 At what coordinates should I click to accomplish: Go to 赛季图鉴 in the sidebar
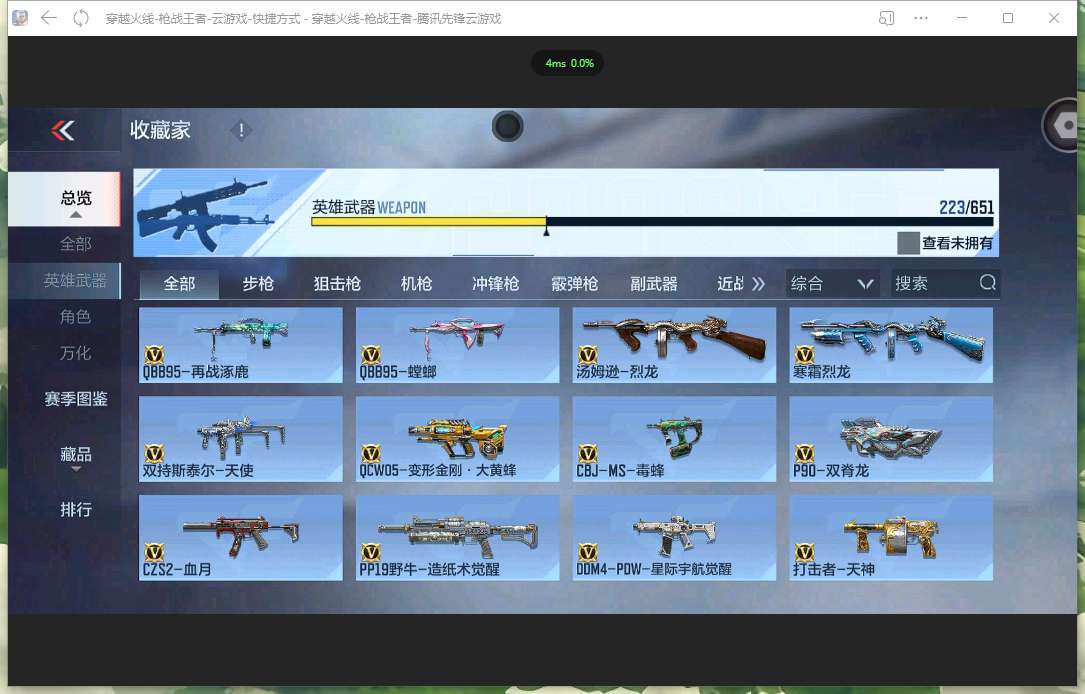point(75,399)
